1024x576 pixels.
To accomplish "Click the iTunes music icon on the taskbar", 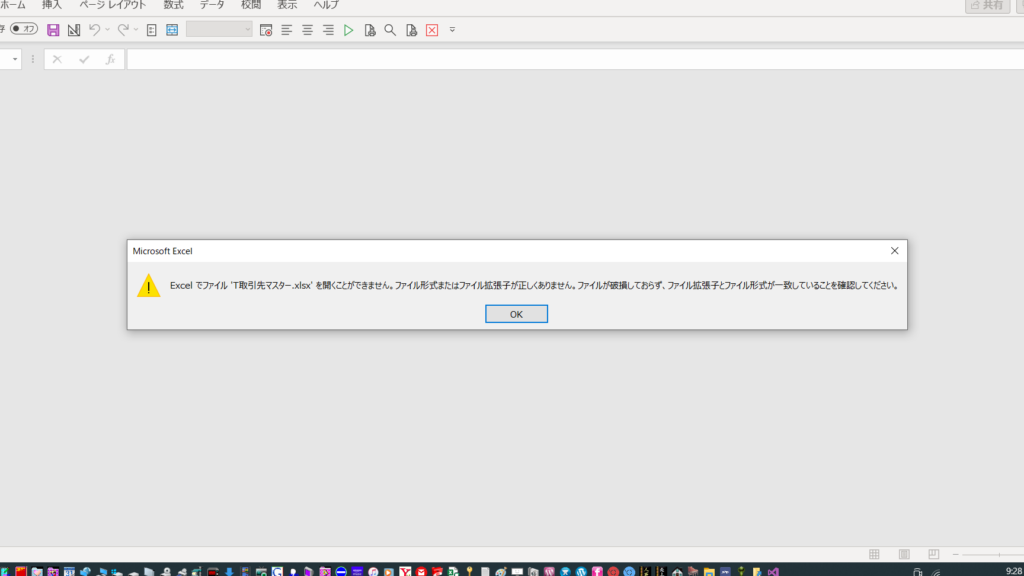I will tap(373, 571).
